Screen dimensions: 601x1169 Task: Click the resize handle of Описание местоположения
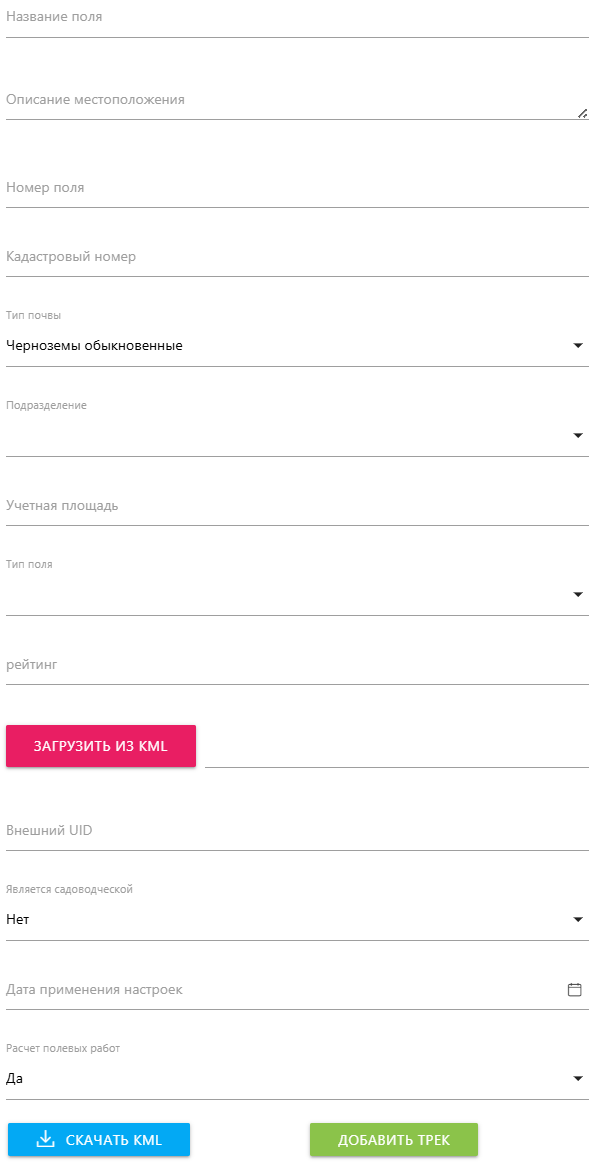click(582, 113)
